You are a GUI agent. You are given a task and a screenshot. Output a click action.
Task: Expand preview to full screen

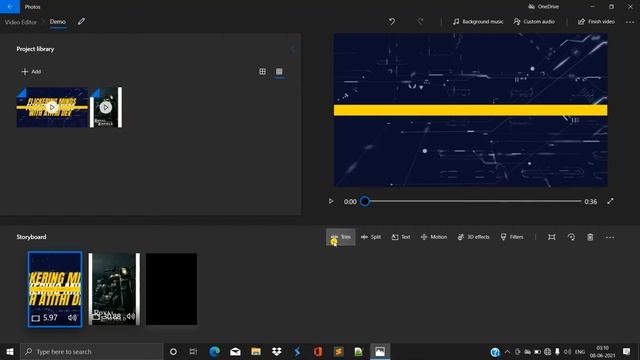coord(610,201)
